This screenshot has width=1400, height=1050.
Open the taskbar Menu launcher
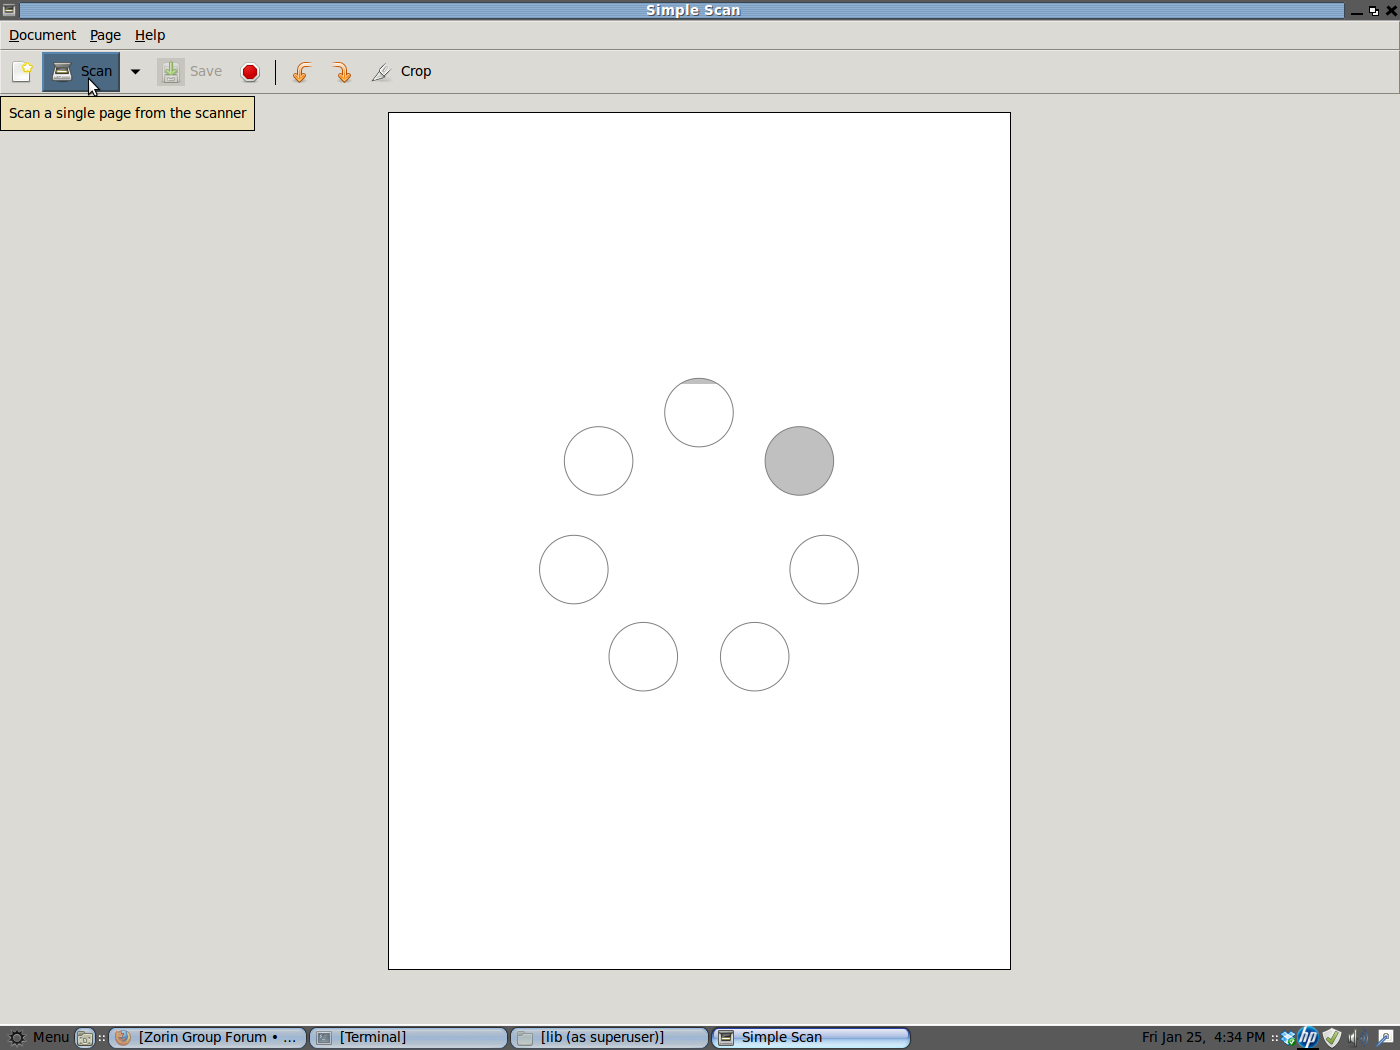[x=39, y=1037]
